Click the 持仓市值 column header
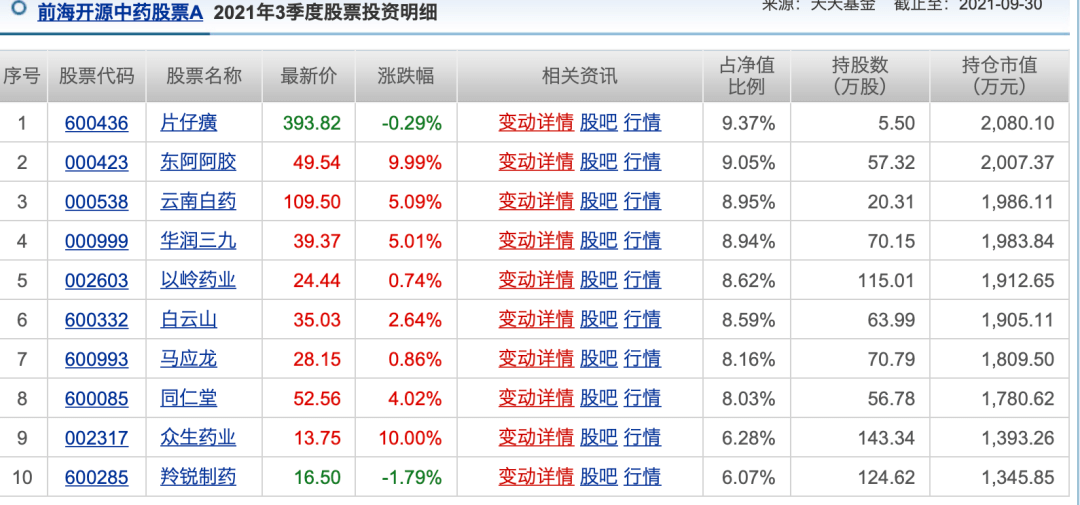The image size is (1080, 505). [x=999, y=76]
